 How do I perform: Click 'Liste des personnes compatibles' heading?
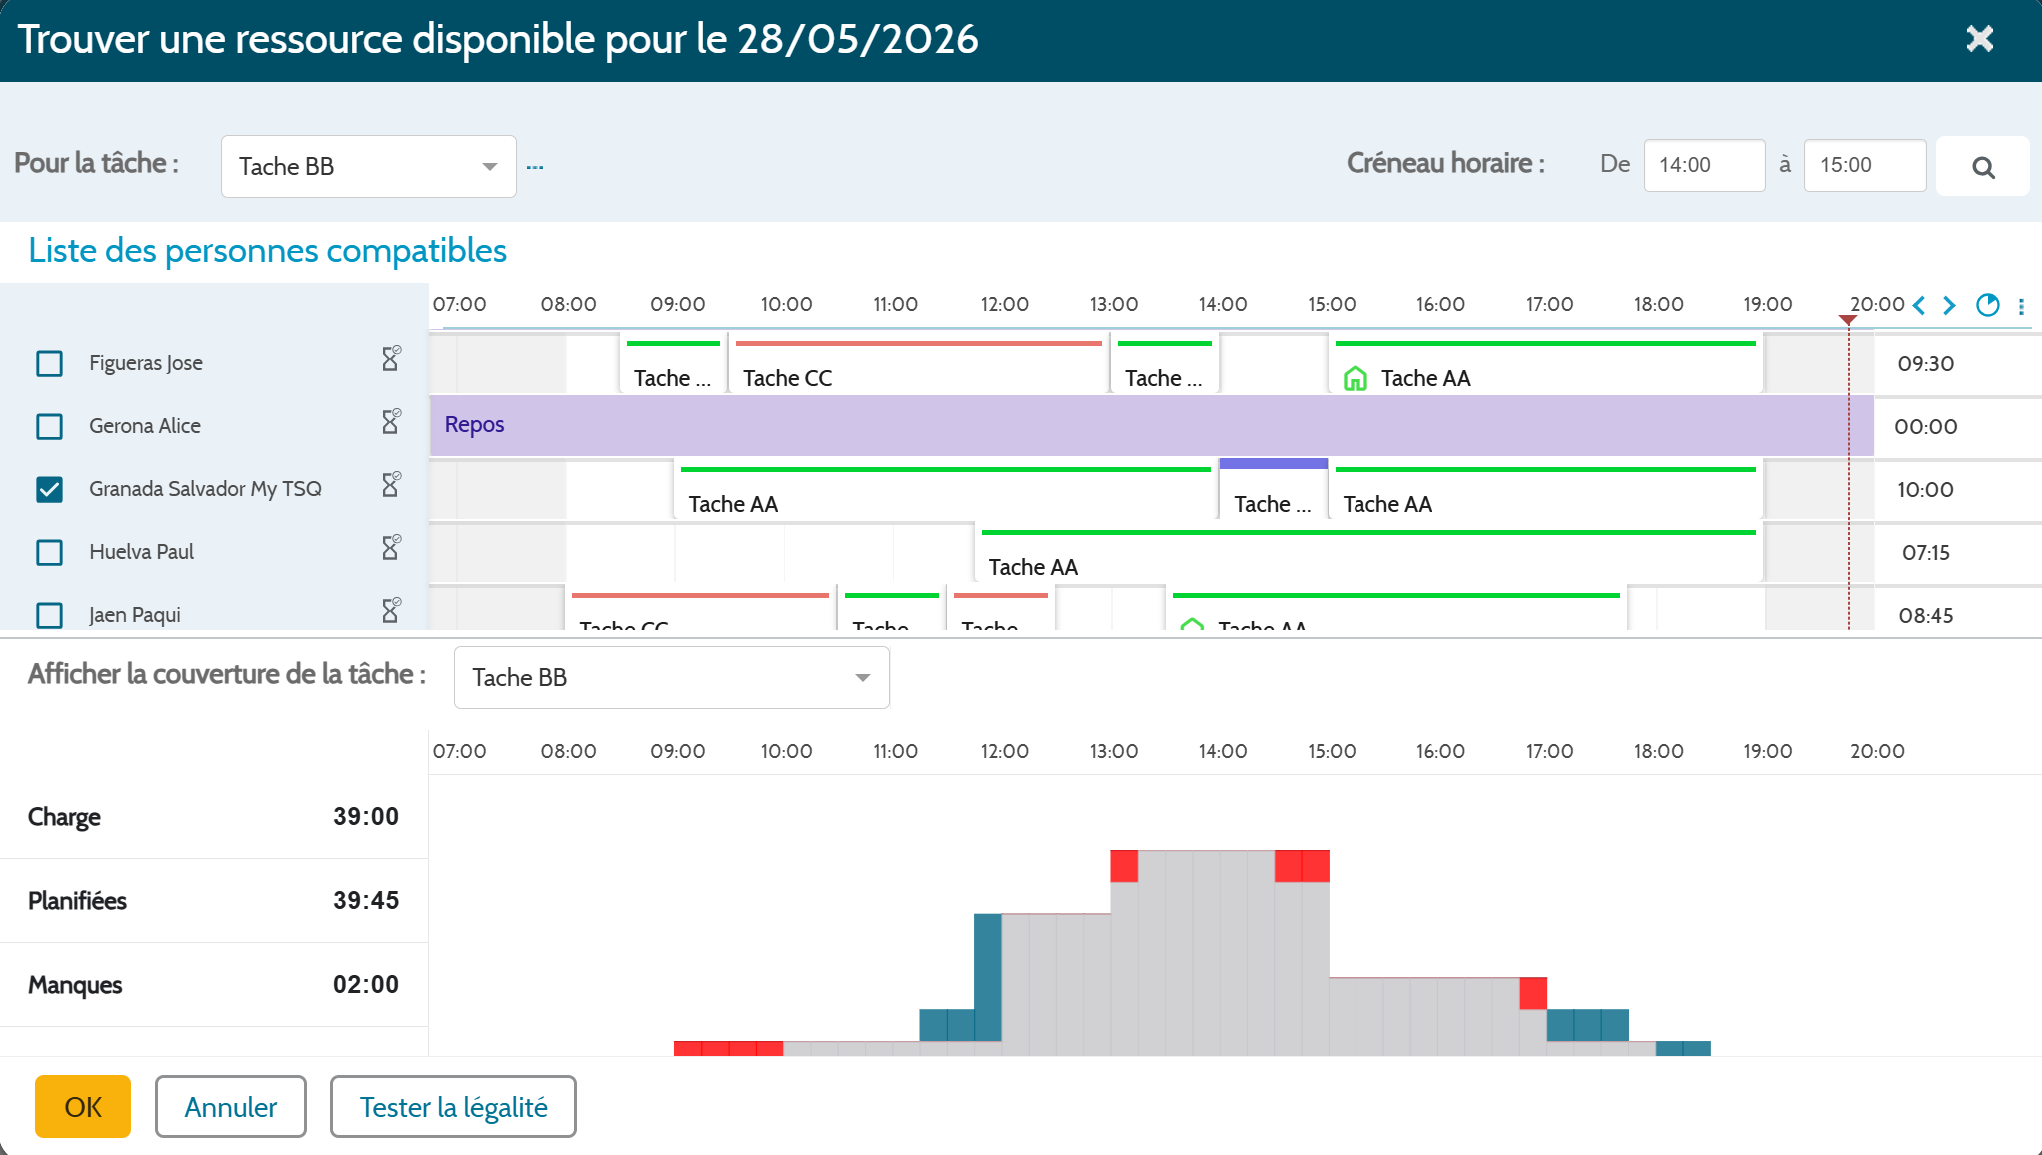click(x=267, y=251)
